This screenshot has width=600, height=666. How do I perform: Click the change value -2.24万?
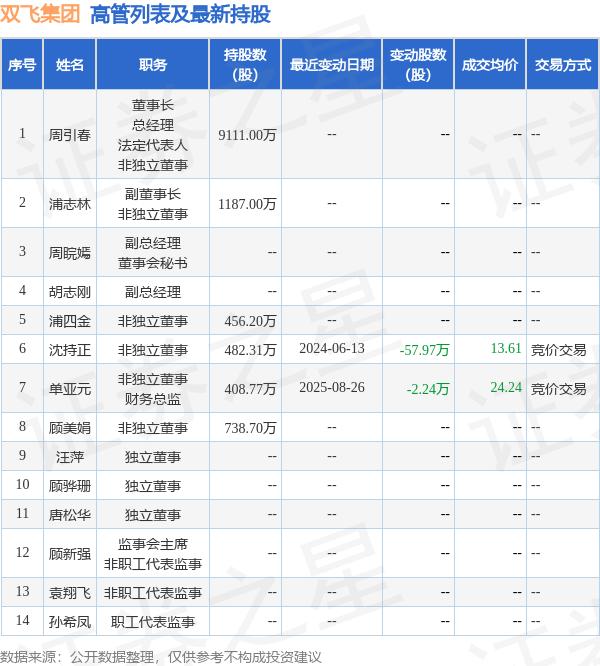coord(428,389)
